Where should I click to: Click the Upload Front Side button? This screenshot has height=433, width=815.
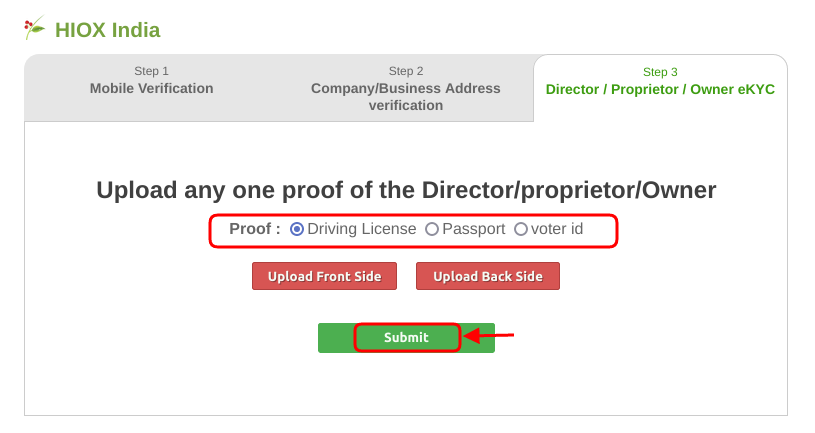[x=324, y=276]
